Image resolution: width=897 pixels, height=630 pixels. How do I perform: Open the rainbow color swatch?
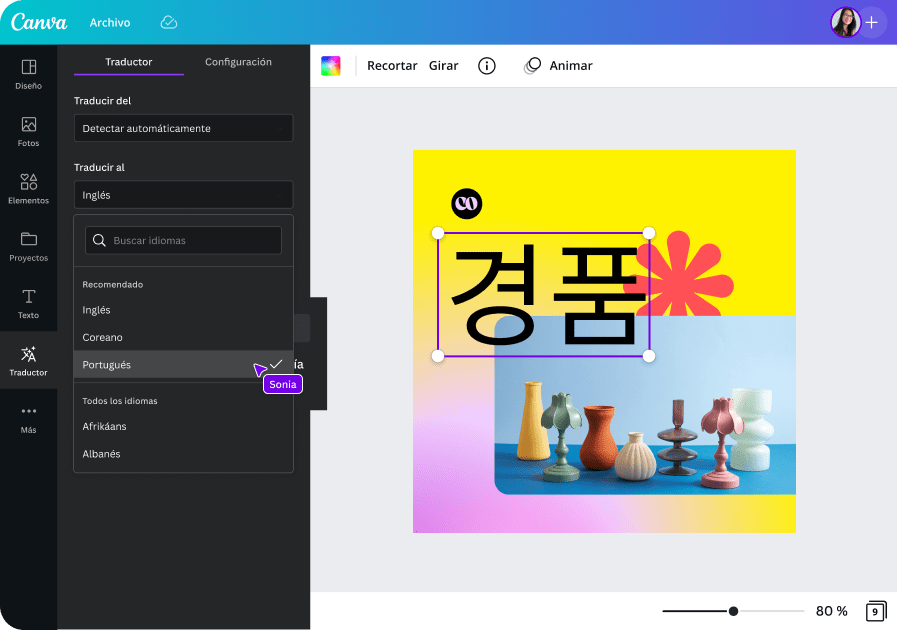point(331,64)
